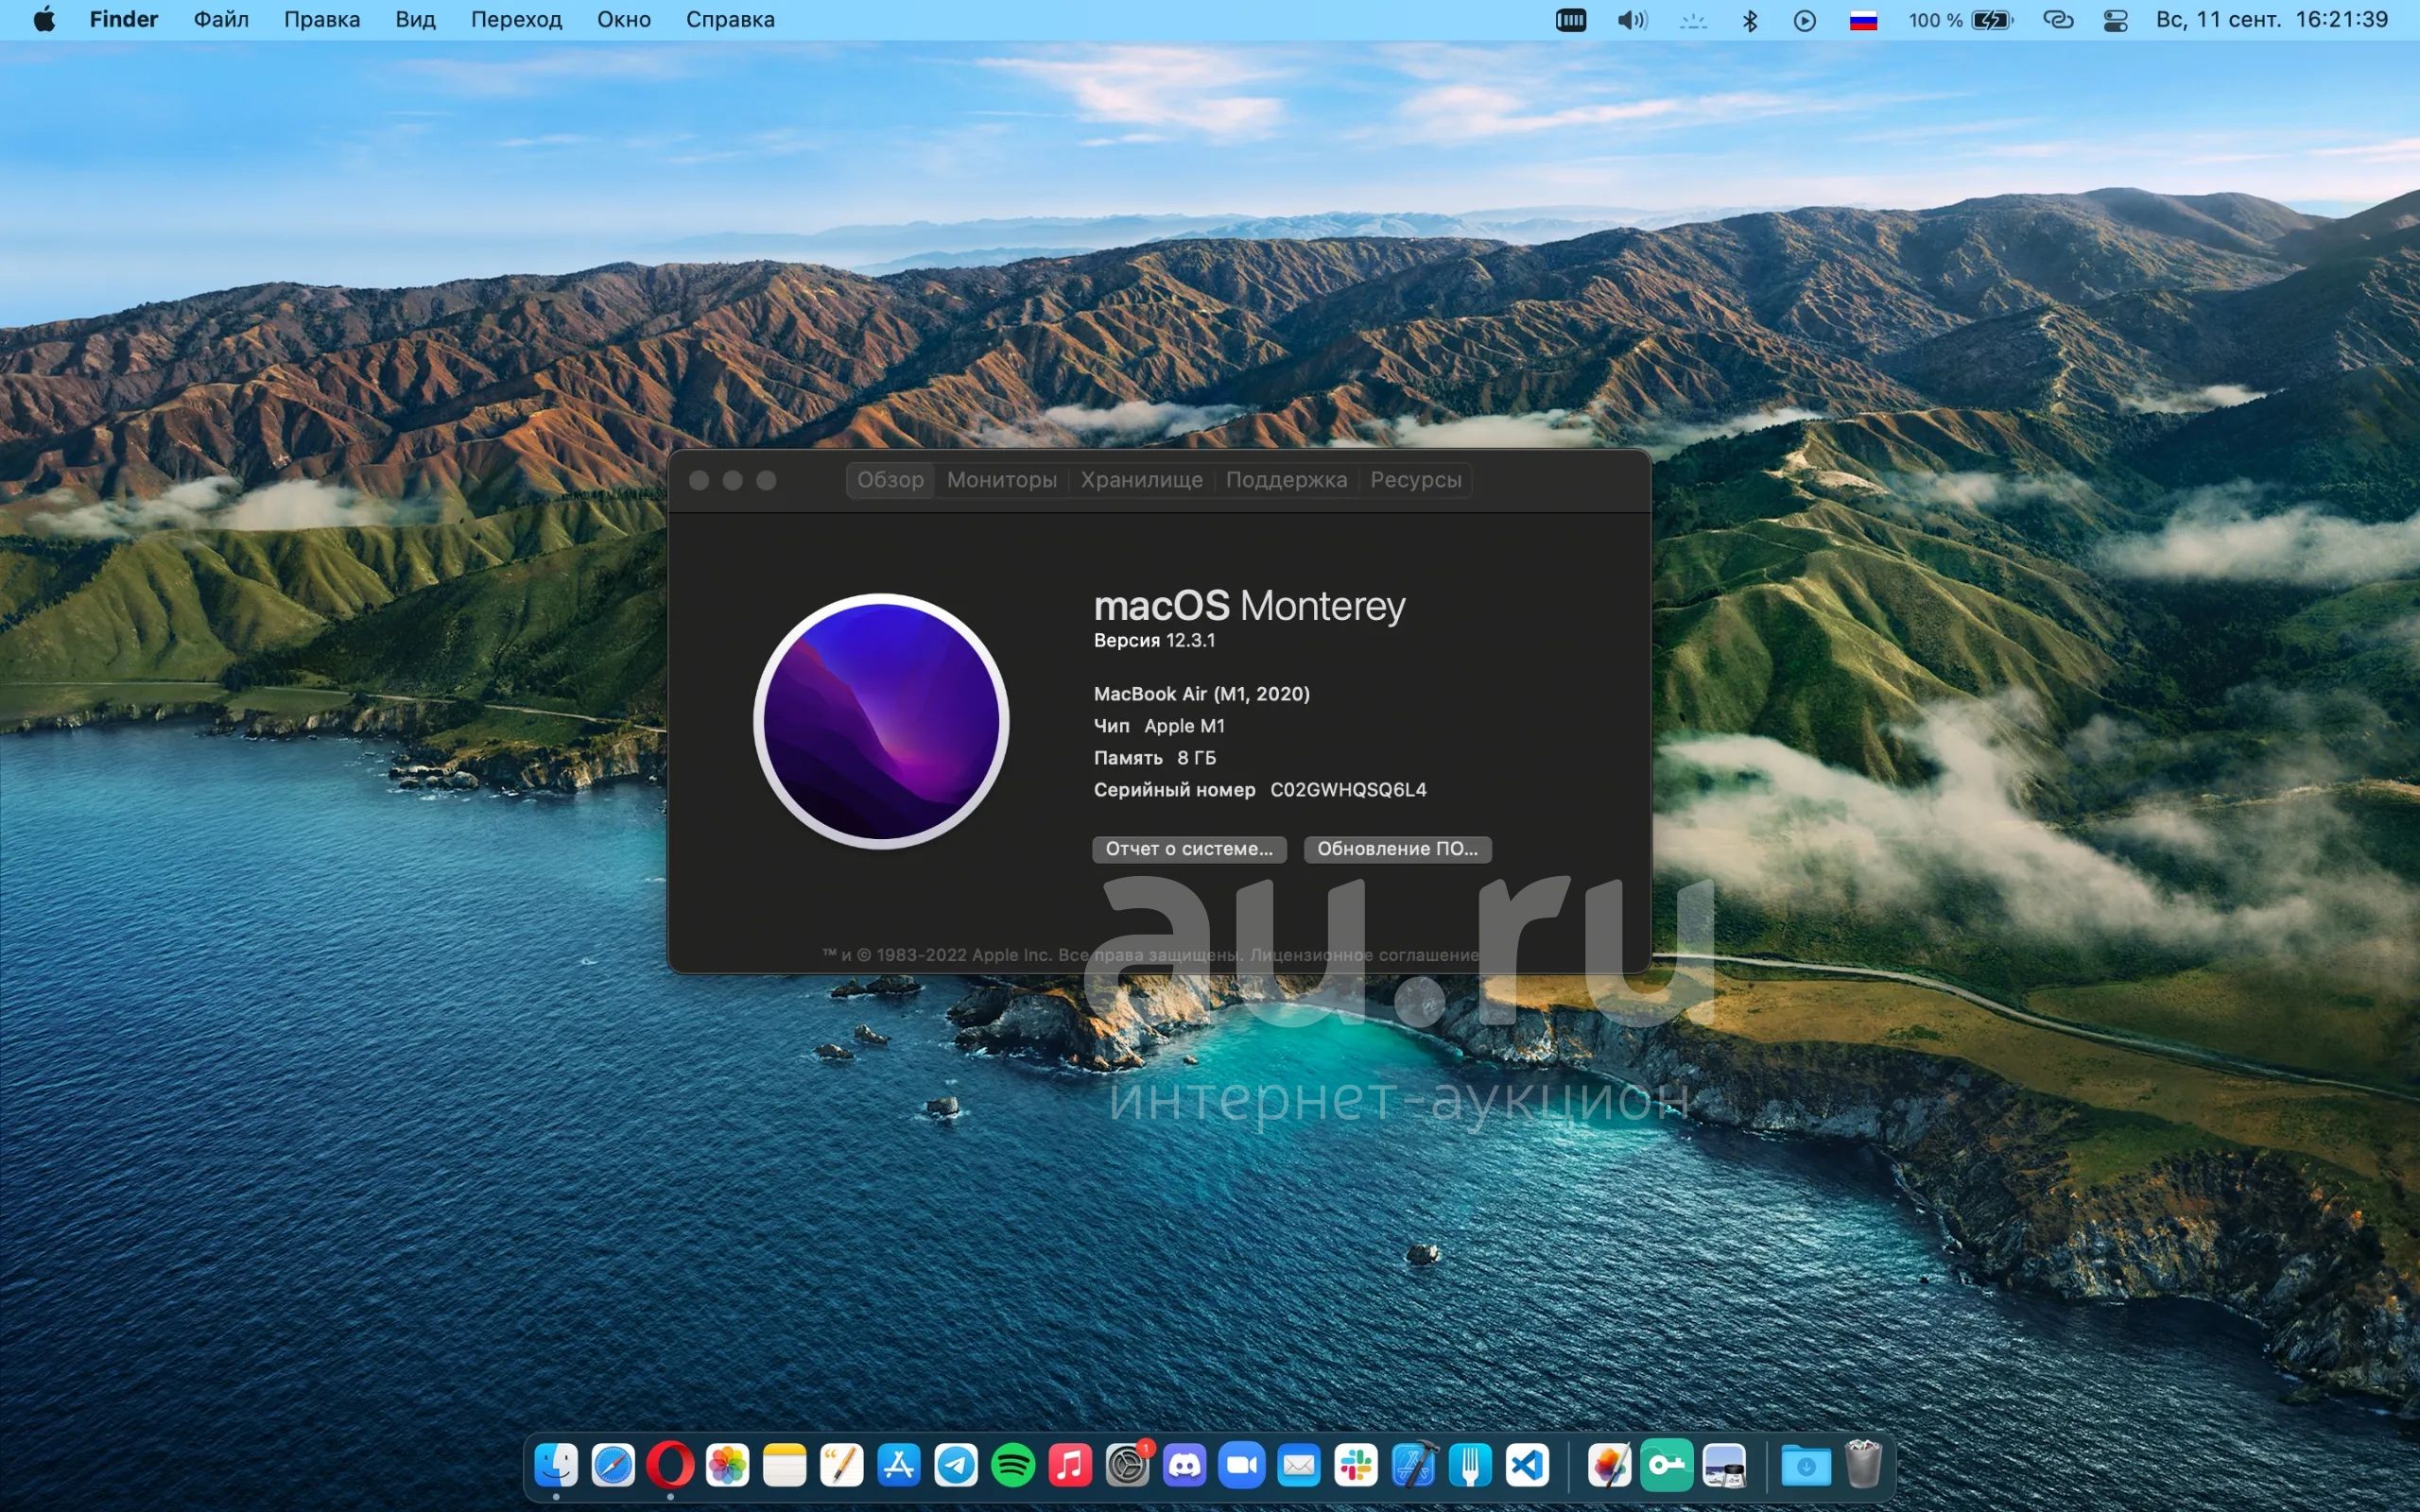Switch to the Хранилище tab
Image resolution: width=2420 pixels, height=1512 pixels.
(x=1141, y=480)
